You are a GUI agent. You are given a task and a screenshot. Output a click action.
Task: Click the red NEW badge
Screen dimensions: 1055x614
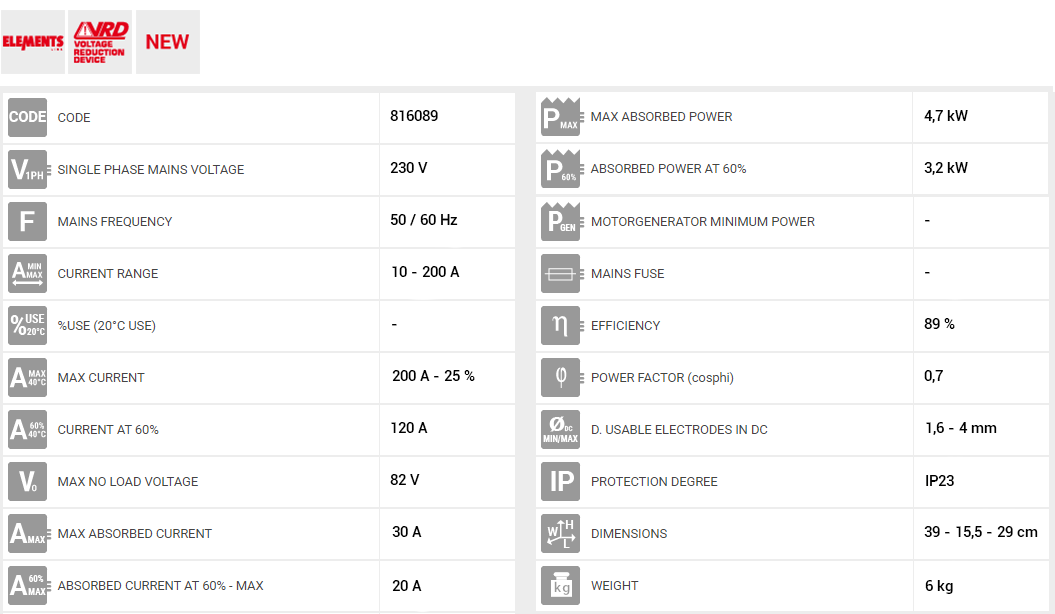pyautogui.click(x=167, y=42)
